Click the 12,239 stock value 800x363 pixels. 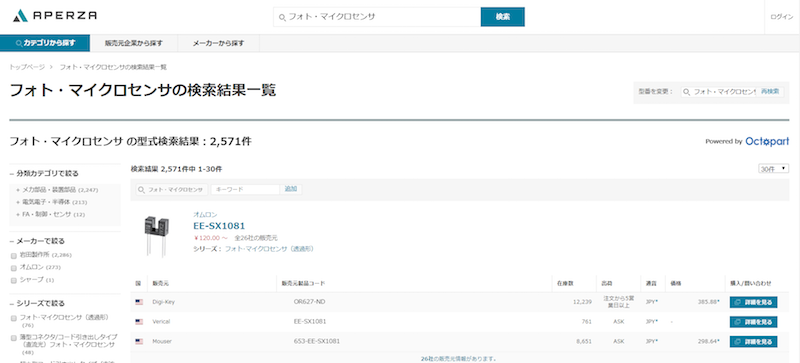pyautogui.click(x=582, y=302)
